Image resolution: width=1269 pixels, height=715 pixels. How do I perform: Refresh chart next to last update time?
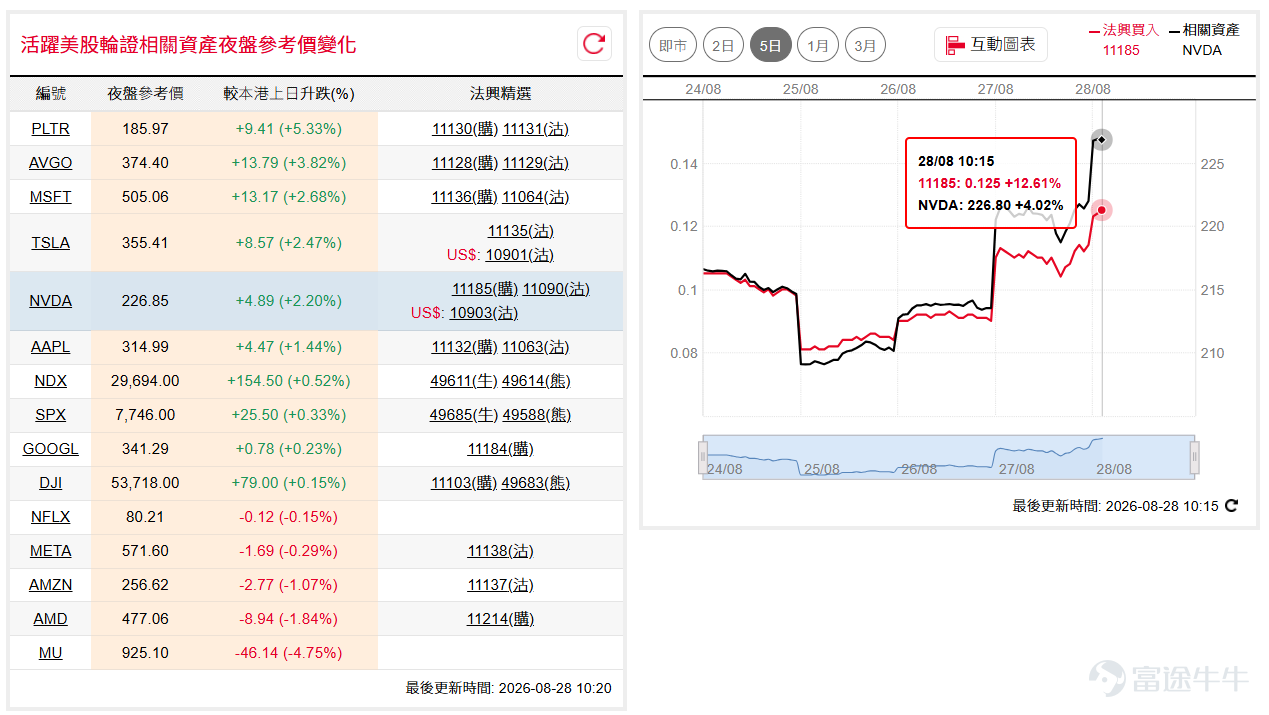[x=1231, y=506]
